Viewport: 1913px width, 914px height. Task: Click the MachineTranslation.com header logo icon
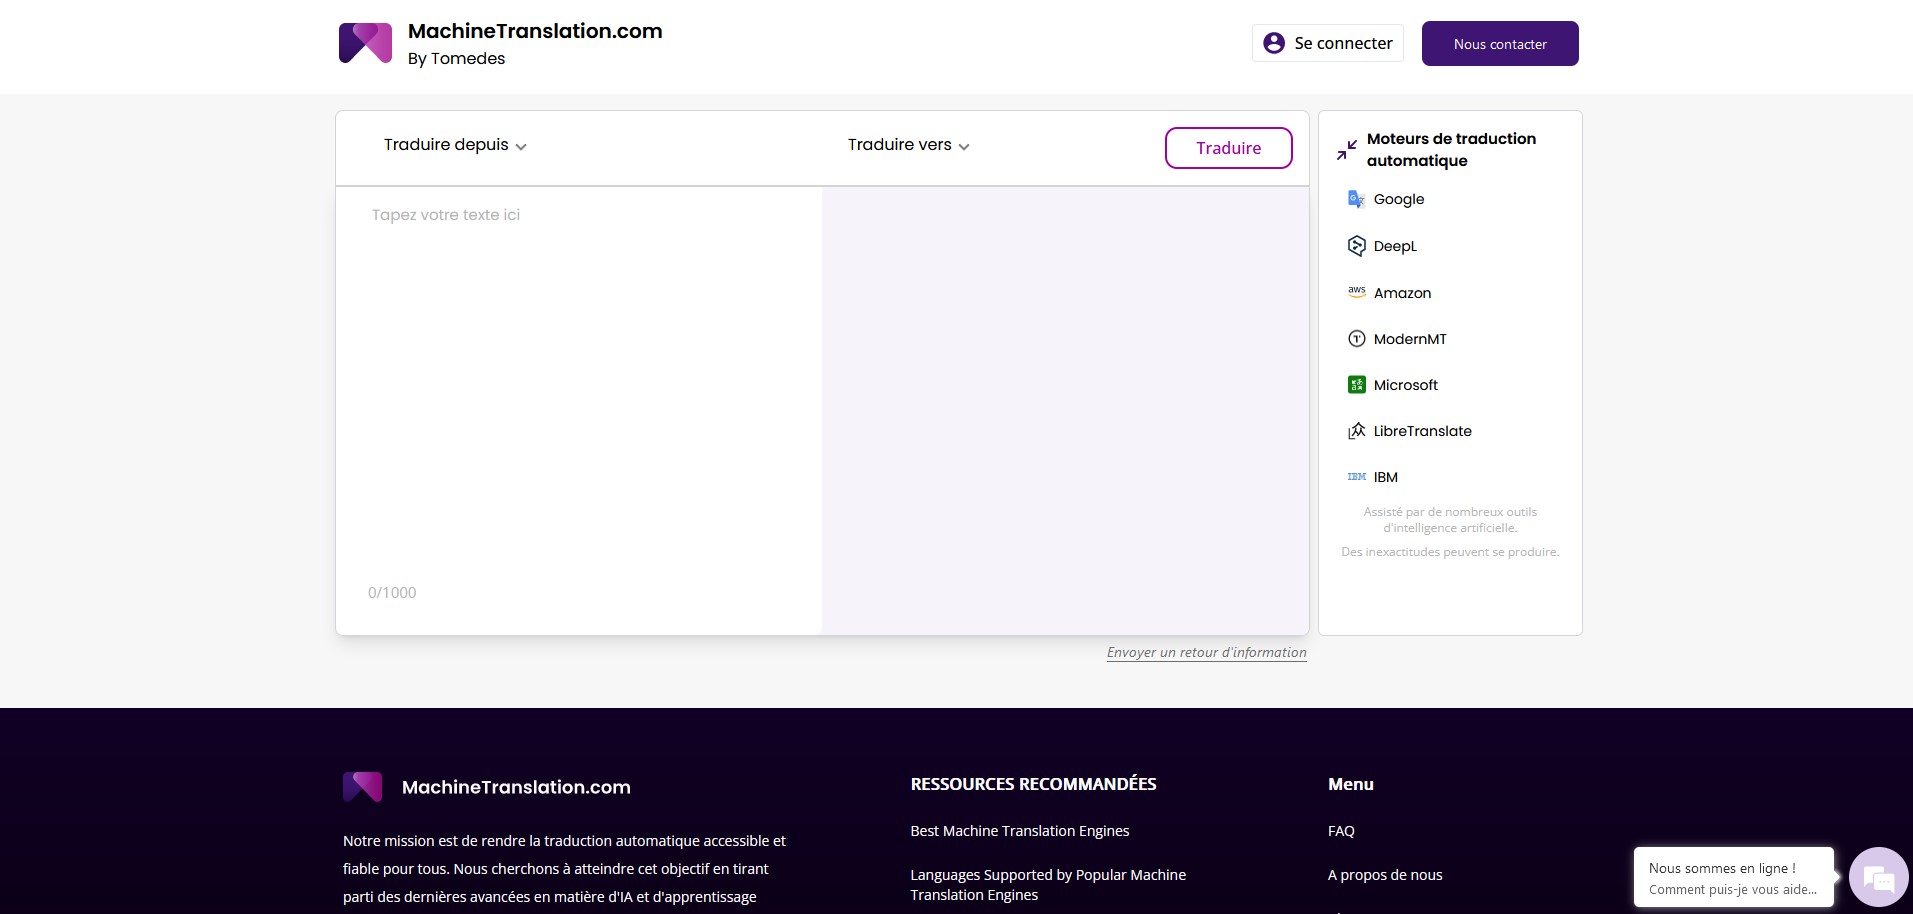coord(365,43)
